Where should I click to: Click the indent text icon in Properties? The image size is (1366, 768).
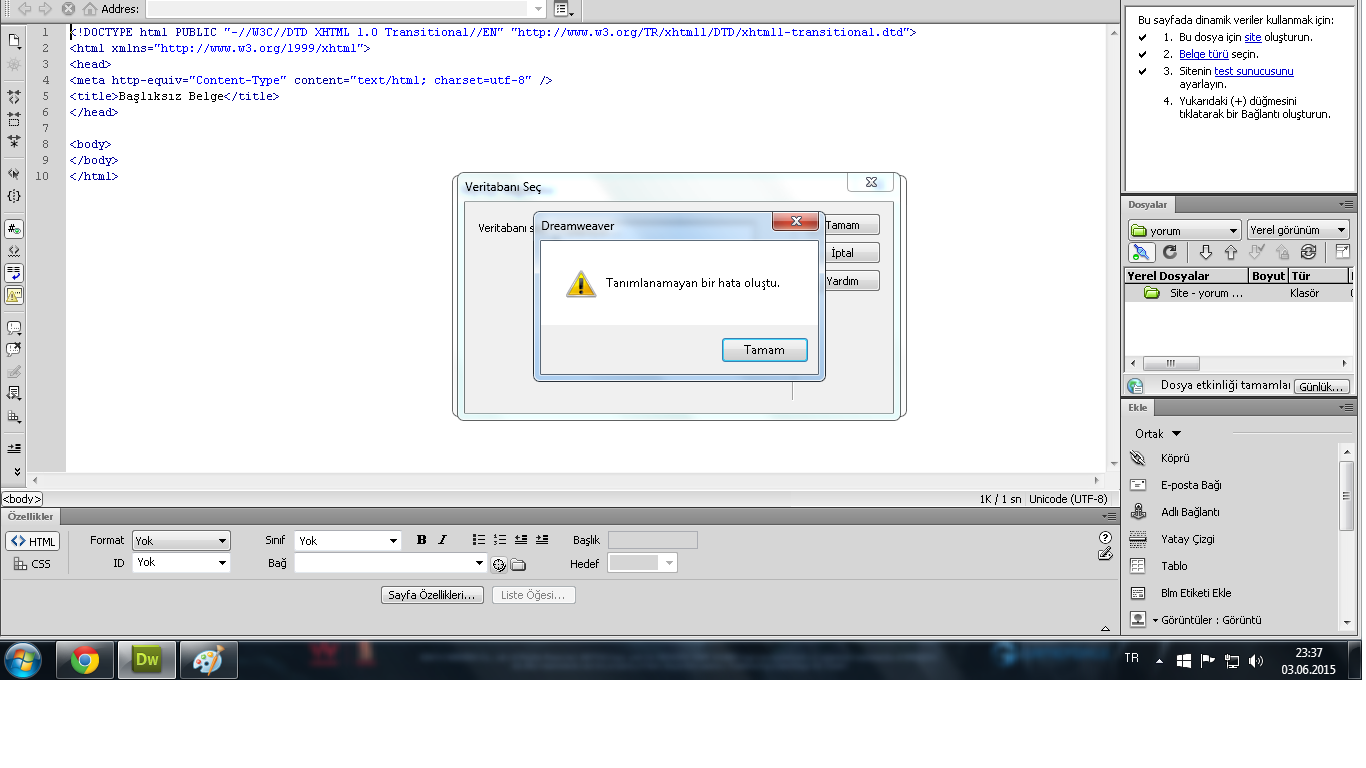(x=542, y=540)
